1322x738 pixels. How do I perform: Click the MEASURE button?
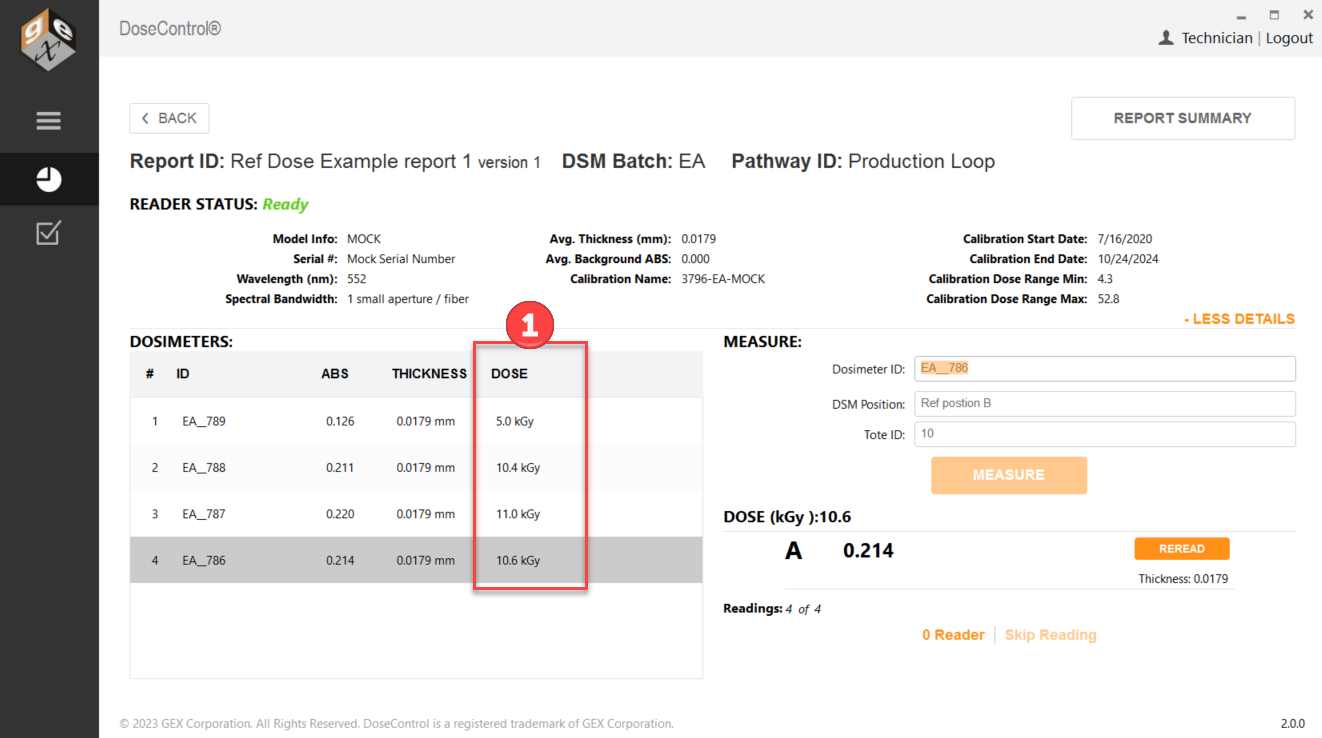pyautogui.click(x=1009, y=475)
